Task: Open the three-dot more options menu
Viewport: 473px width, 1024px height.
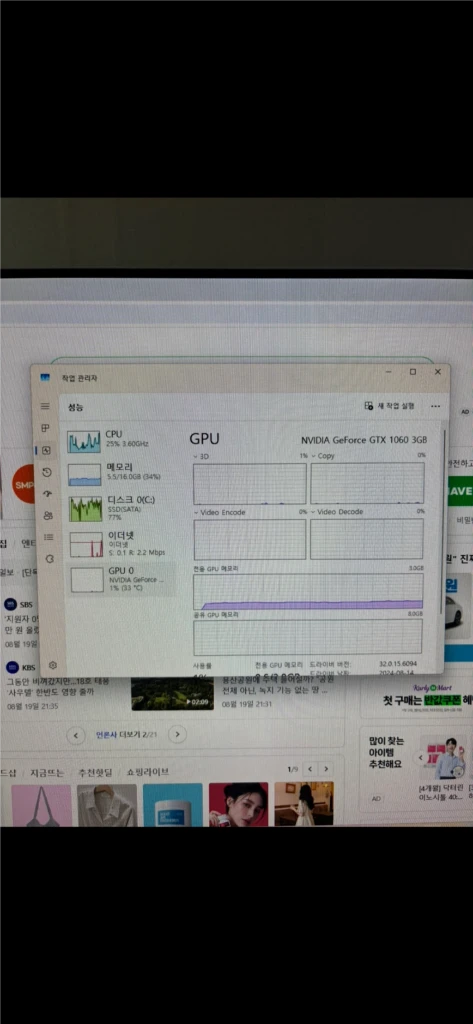Action: [x=436, y=406]
